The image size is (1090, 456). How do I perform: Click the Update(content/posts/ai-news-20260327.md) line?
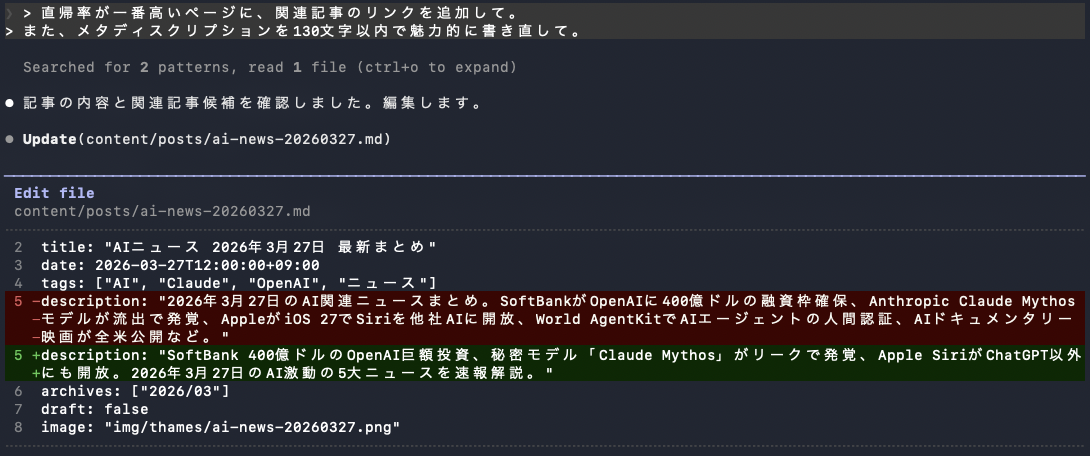click(206, 140)
